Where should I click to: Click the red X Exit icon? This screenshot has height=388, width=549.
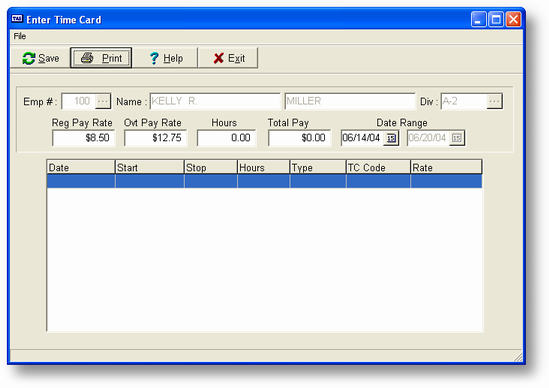pos(218,58)
